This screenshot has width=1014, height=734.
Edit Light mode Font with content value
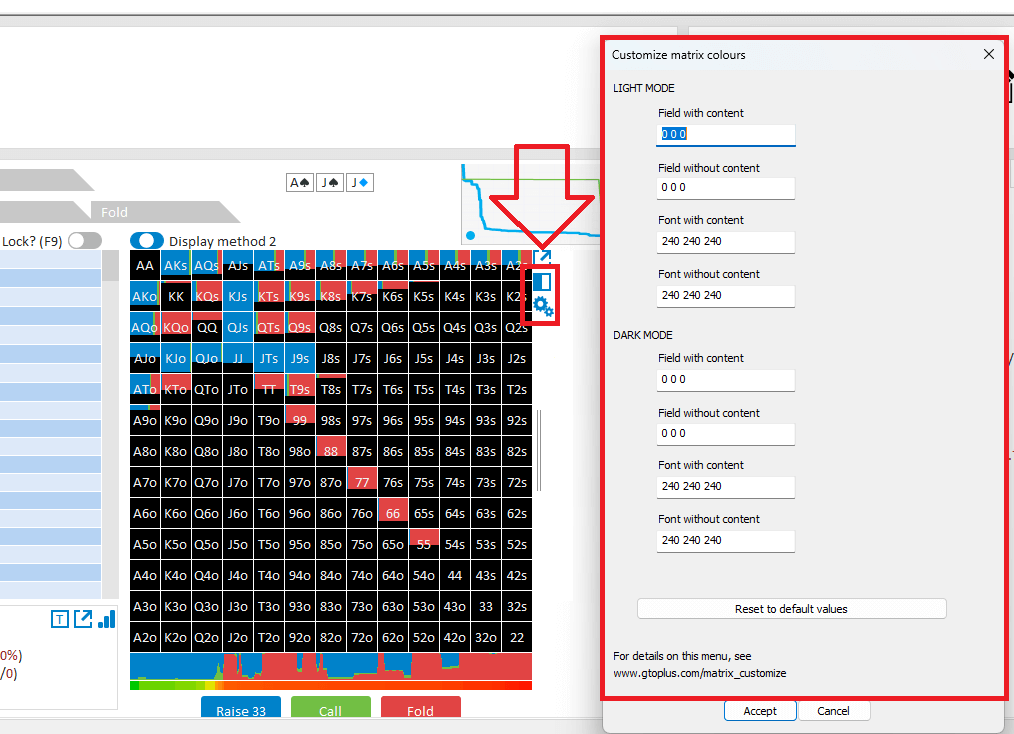pos(726,242)
